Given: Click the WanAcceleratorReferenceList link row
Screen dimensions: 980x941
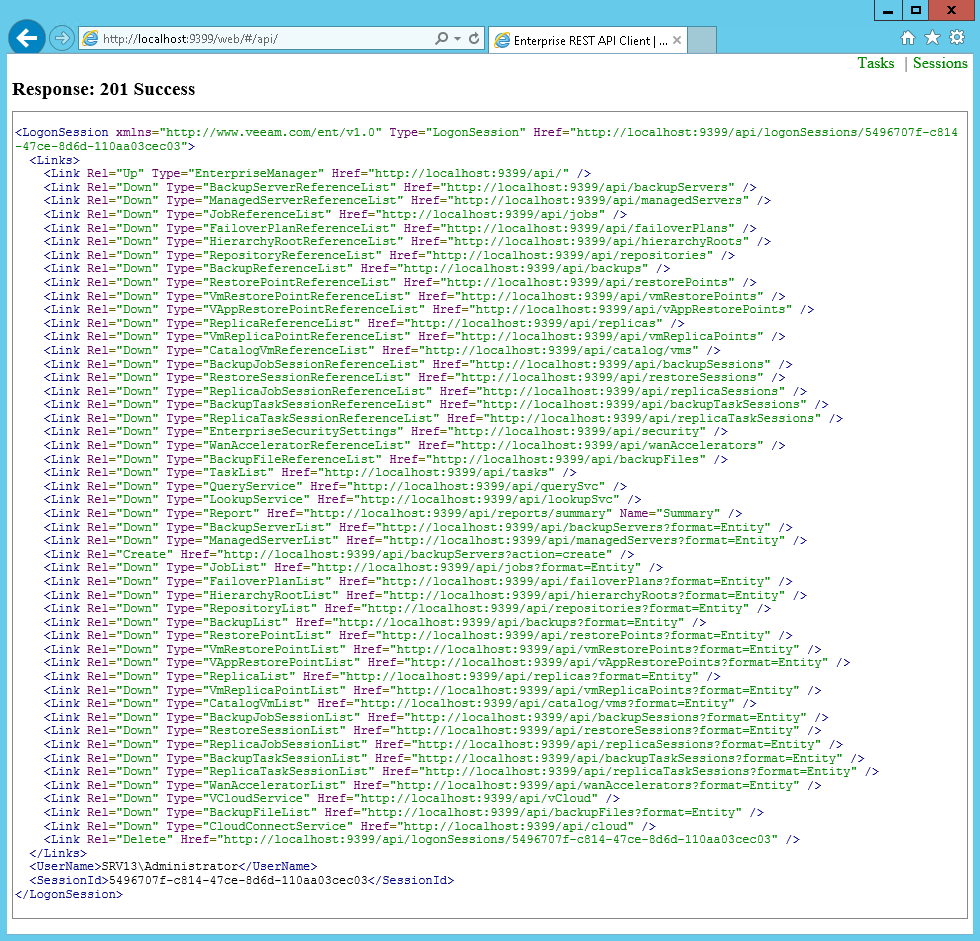Looking at the screenshot, I should pyautogui.click(x=414, y=446).
